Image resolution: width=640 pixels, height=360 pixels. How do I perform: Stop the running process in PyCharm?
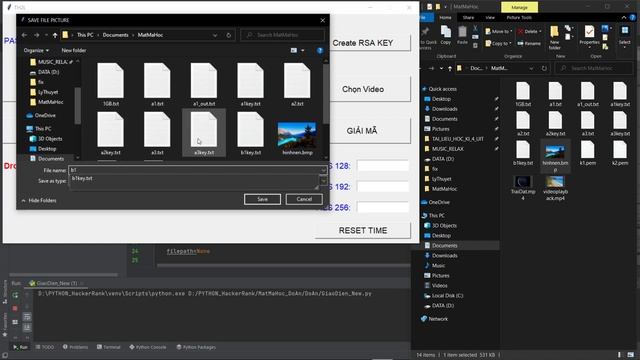15,309
